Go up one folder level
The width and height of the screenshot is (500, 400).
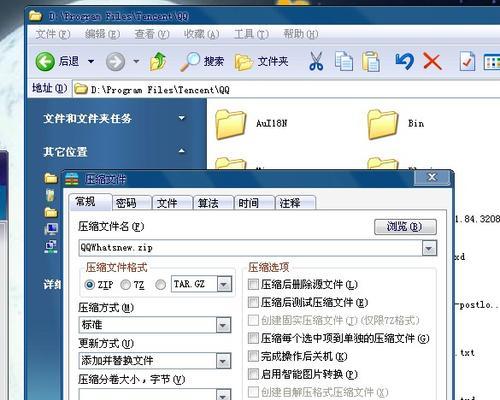point(158,61)
